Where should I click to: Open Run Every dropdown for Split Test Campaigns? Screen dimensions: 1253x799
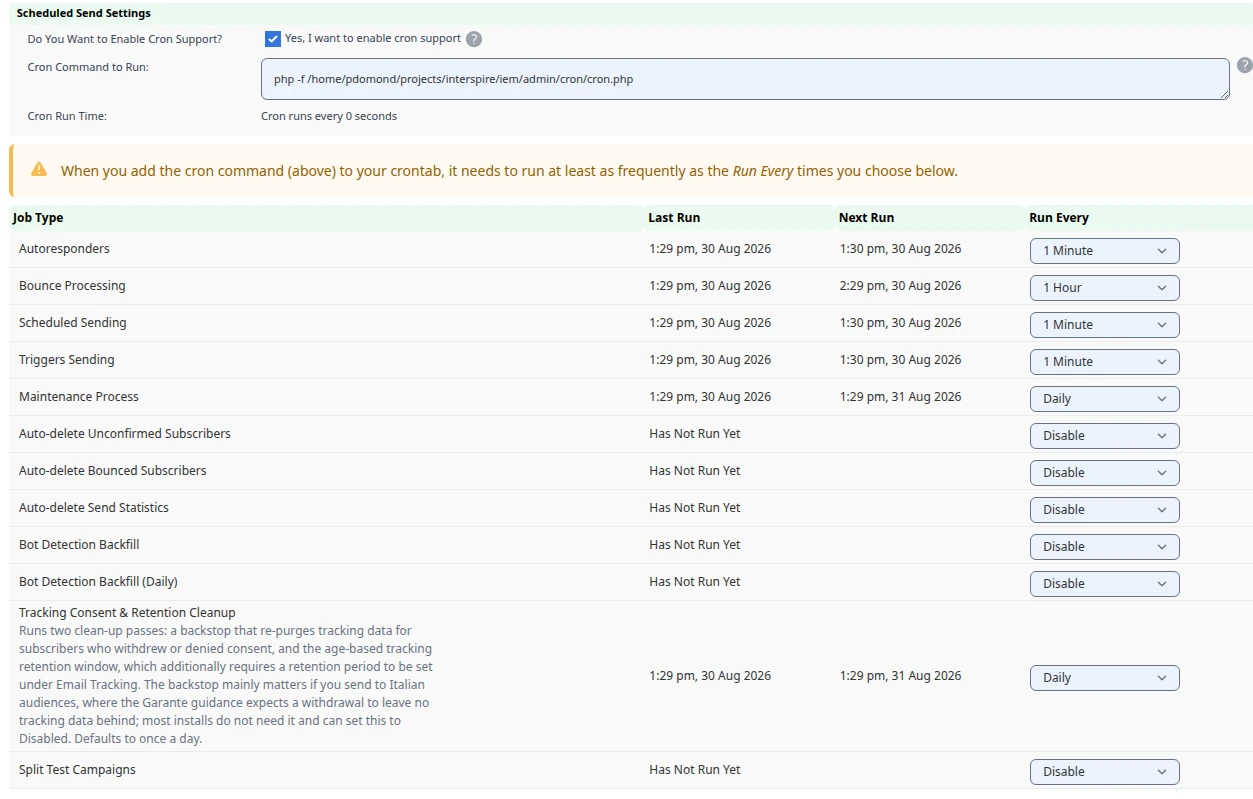click(x=1104, y=772)
